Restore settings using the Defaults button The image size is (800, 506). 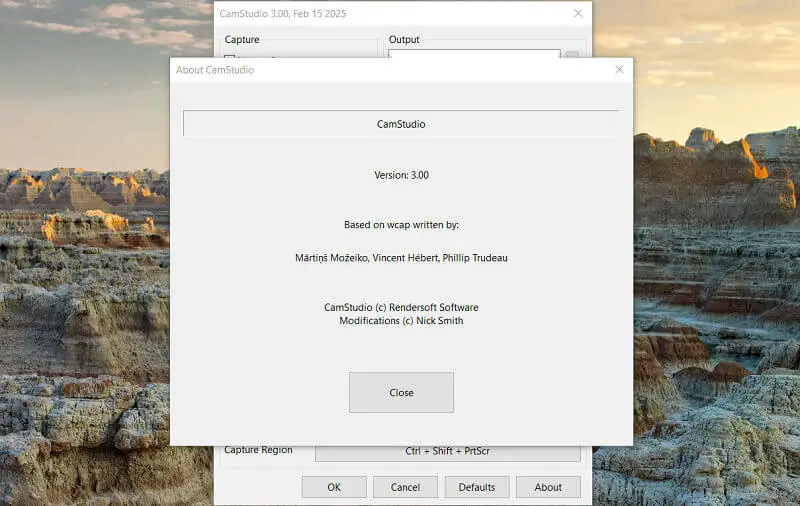[x=477, y=487]
